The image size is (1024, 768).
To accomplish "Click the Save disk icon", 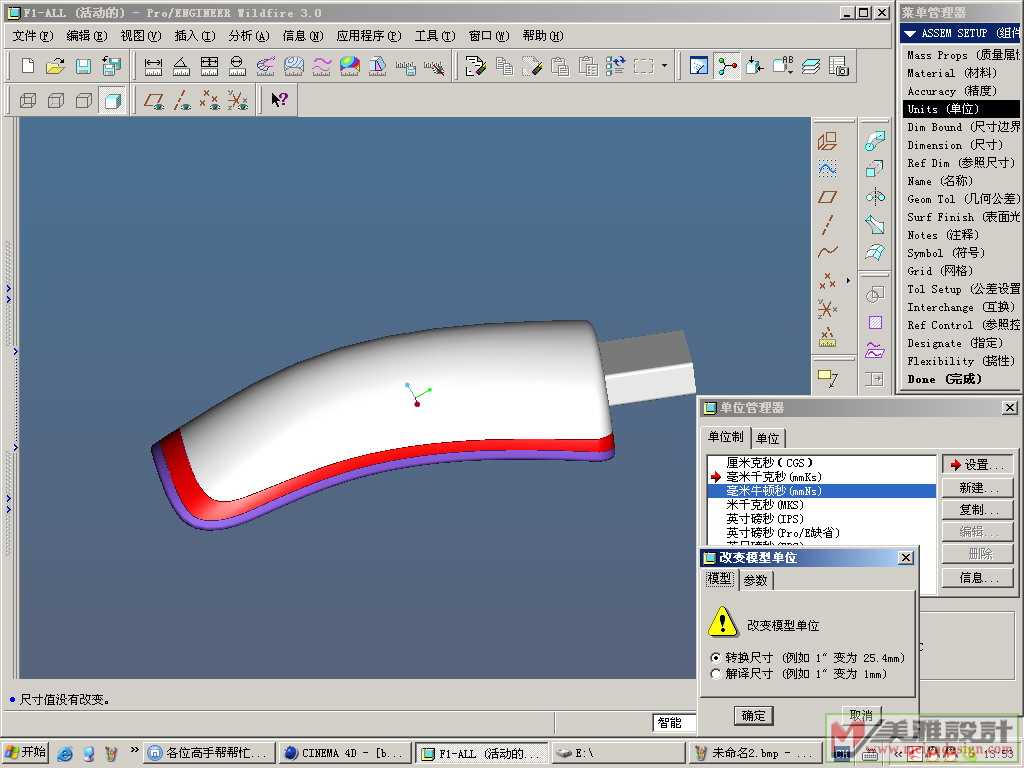I will pos(84,67).
